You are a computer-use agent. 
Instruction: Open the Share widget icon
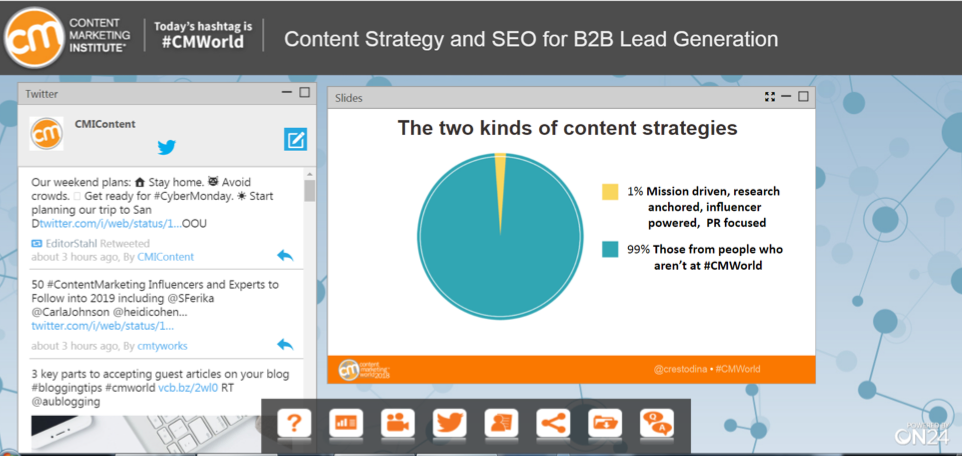553,423
